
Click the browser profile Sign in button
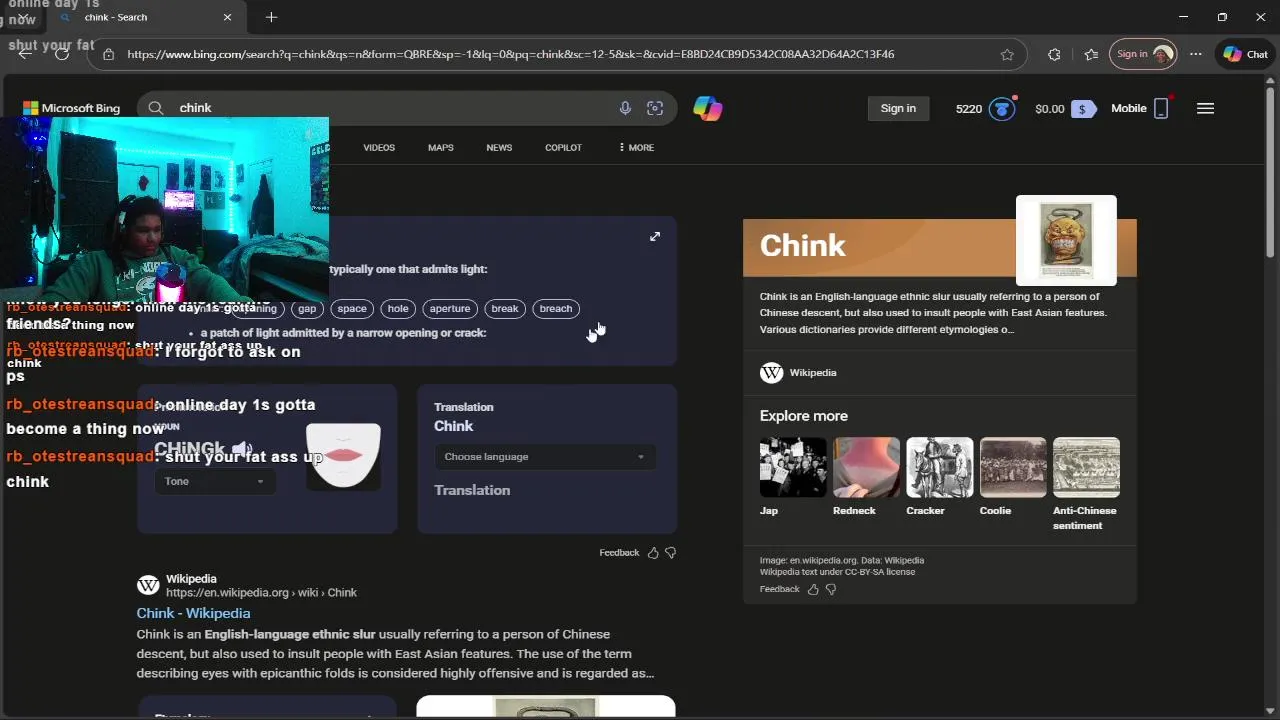click(x=1143, y=54)
